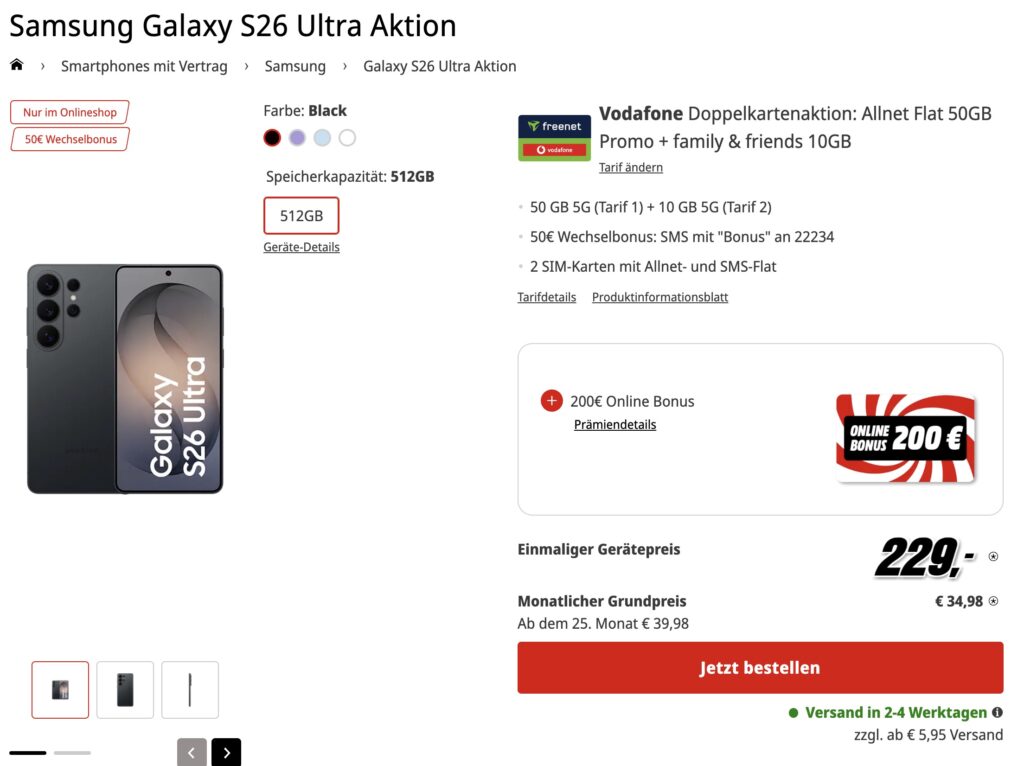Select the black color option
This screenshot has height=766, width=1024.
coord(272,138)
